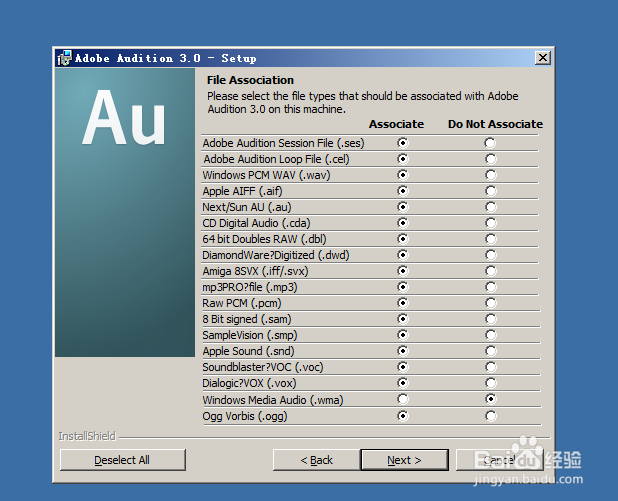Set .wav to Do Not Associate

click(x=490, y=175)
